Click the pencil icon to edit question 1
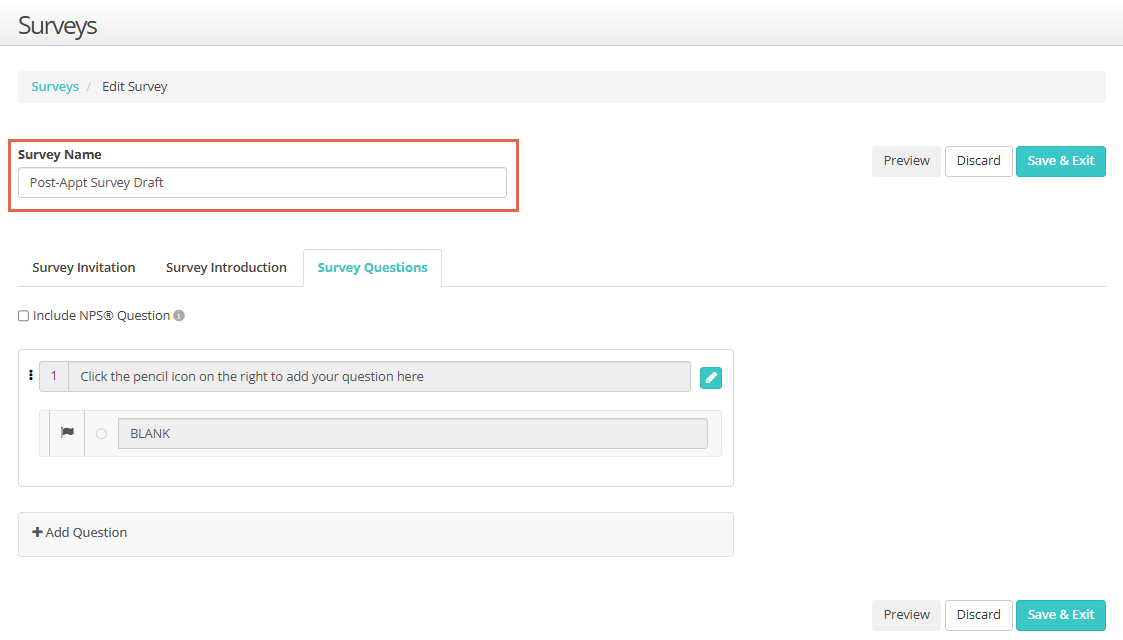 pos(710,377)
